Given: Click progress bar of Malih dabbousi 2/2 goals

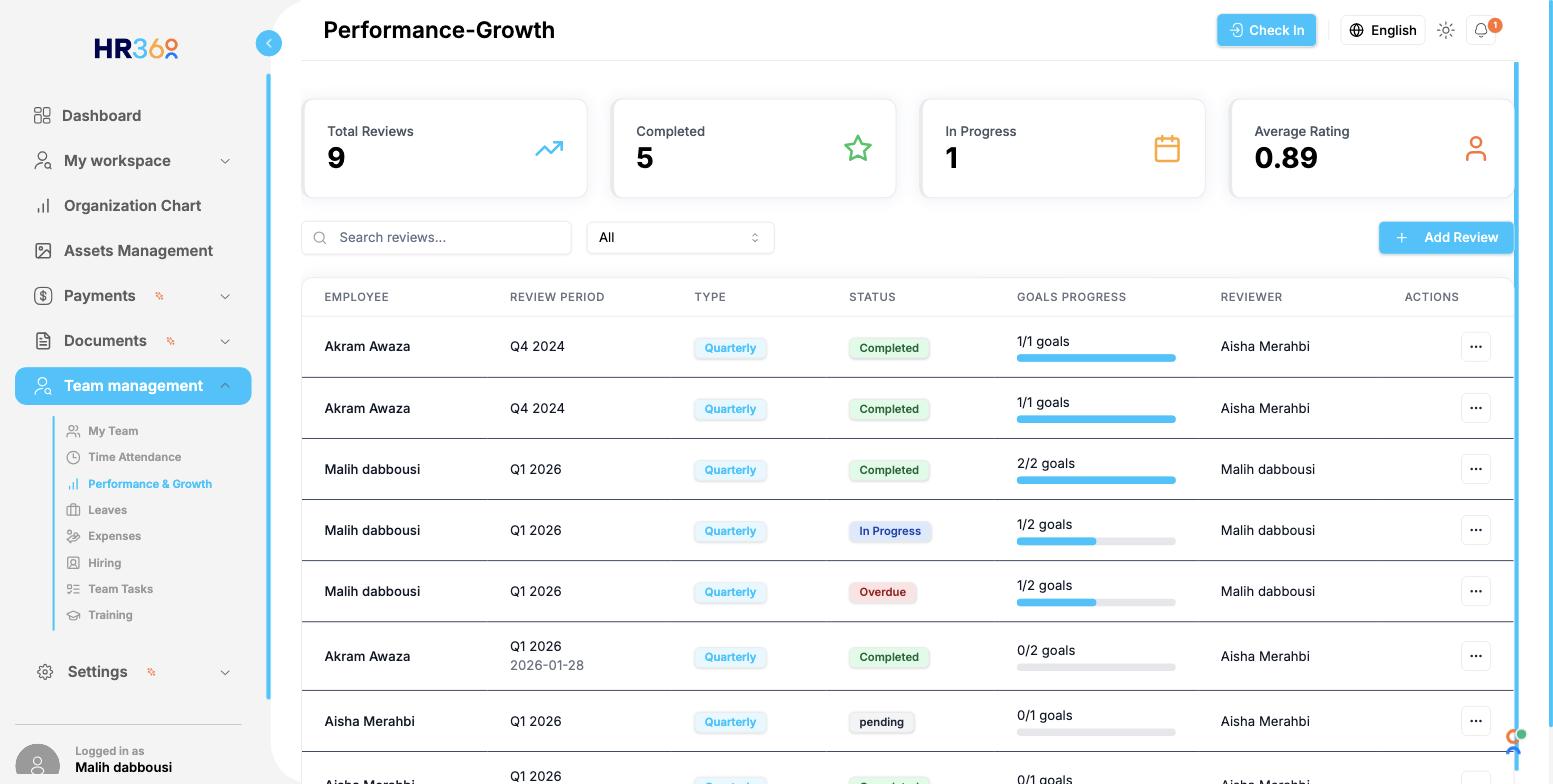Looking at the screenshot, I should pyautogui.click(x=1096, y=481).
